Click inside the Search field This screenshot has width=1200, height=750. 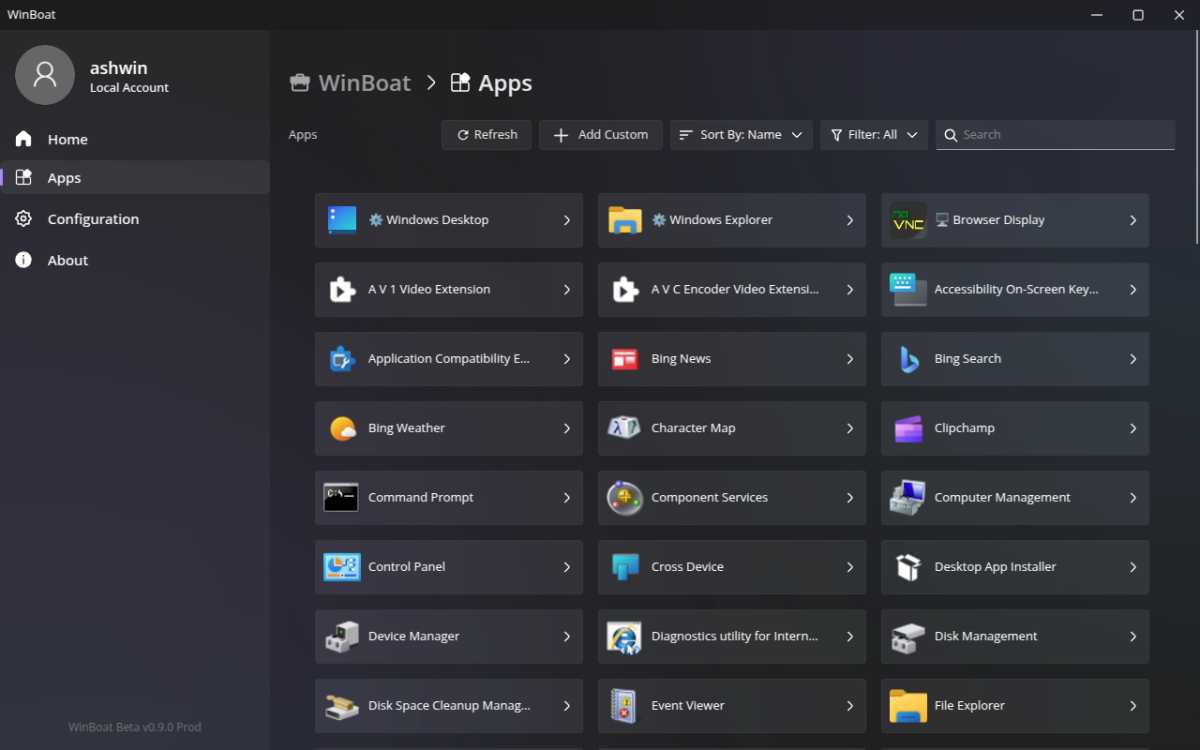pos(1055,134)
